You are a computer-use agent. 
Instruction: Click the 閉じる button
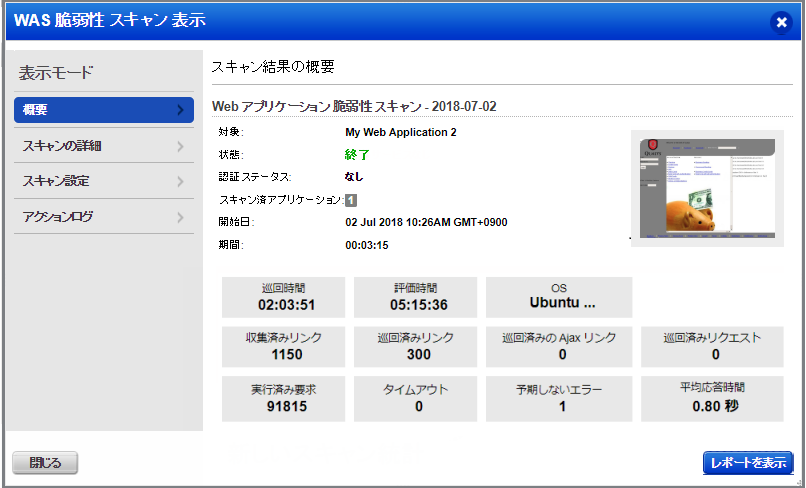coord(45,462)
